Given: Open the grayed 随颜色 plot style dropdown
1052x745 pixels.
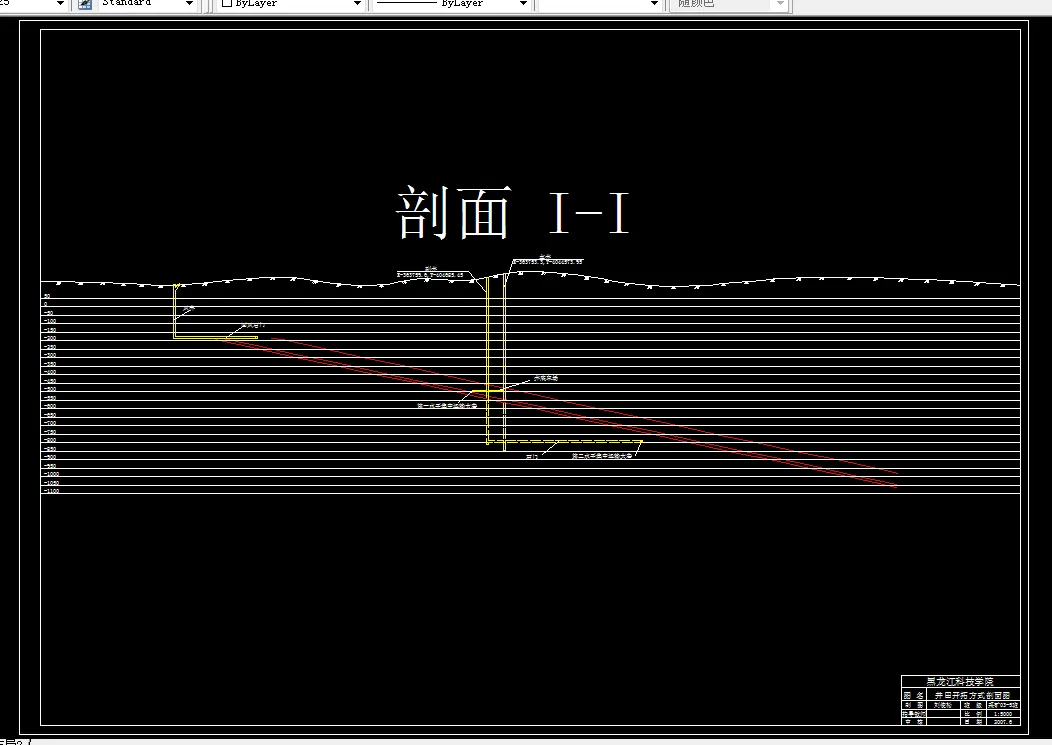Looking at the screenshot, I should [780, 3].
